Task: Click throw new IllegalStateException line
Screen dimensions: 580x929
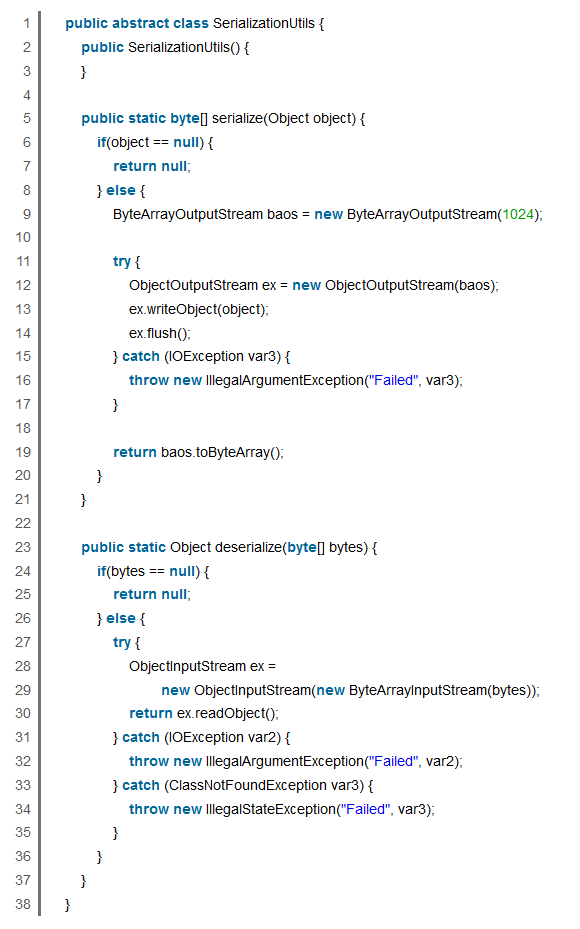Action: 282,809
